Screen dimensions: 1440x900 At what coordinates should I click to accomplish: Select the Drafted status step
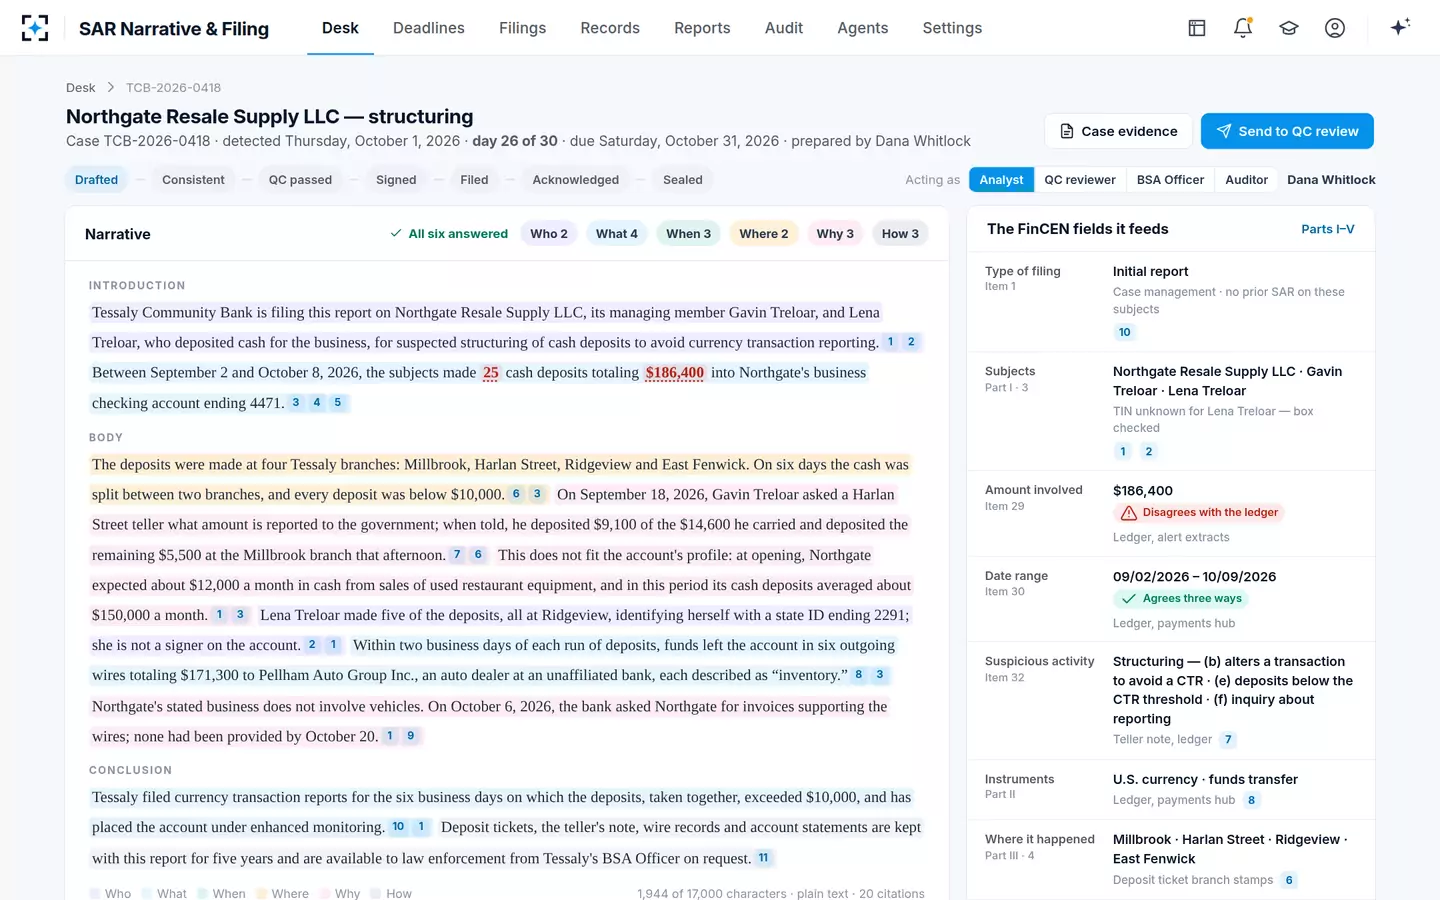click(96, 180)
